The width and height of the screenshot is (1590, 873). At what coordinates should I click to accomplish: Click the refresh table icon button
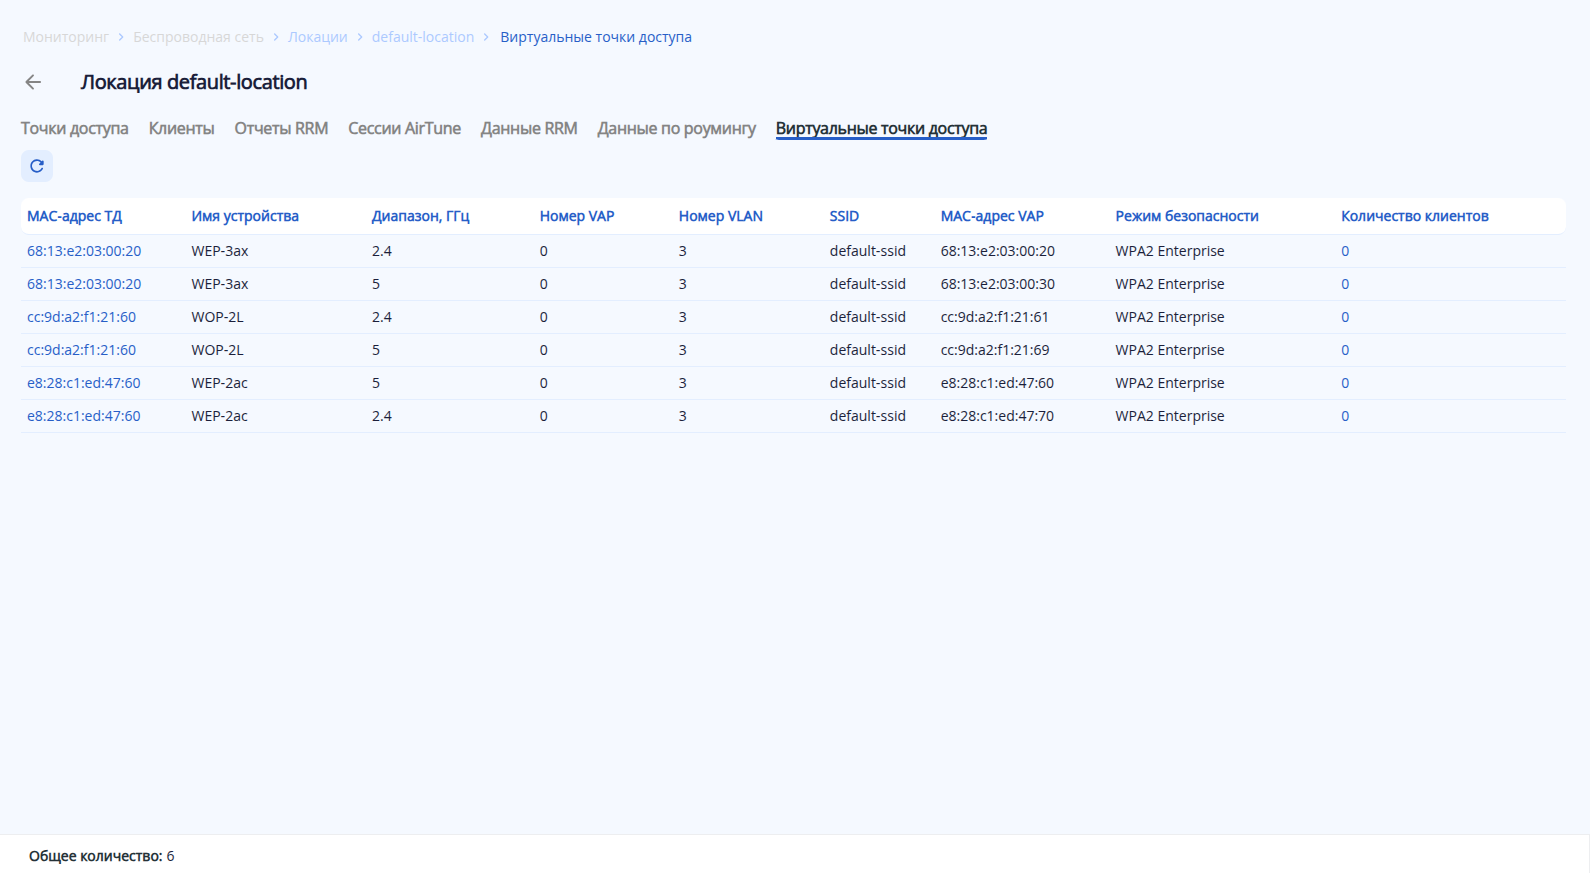click(x=37, y=166)
